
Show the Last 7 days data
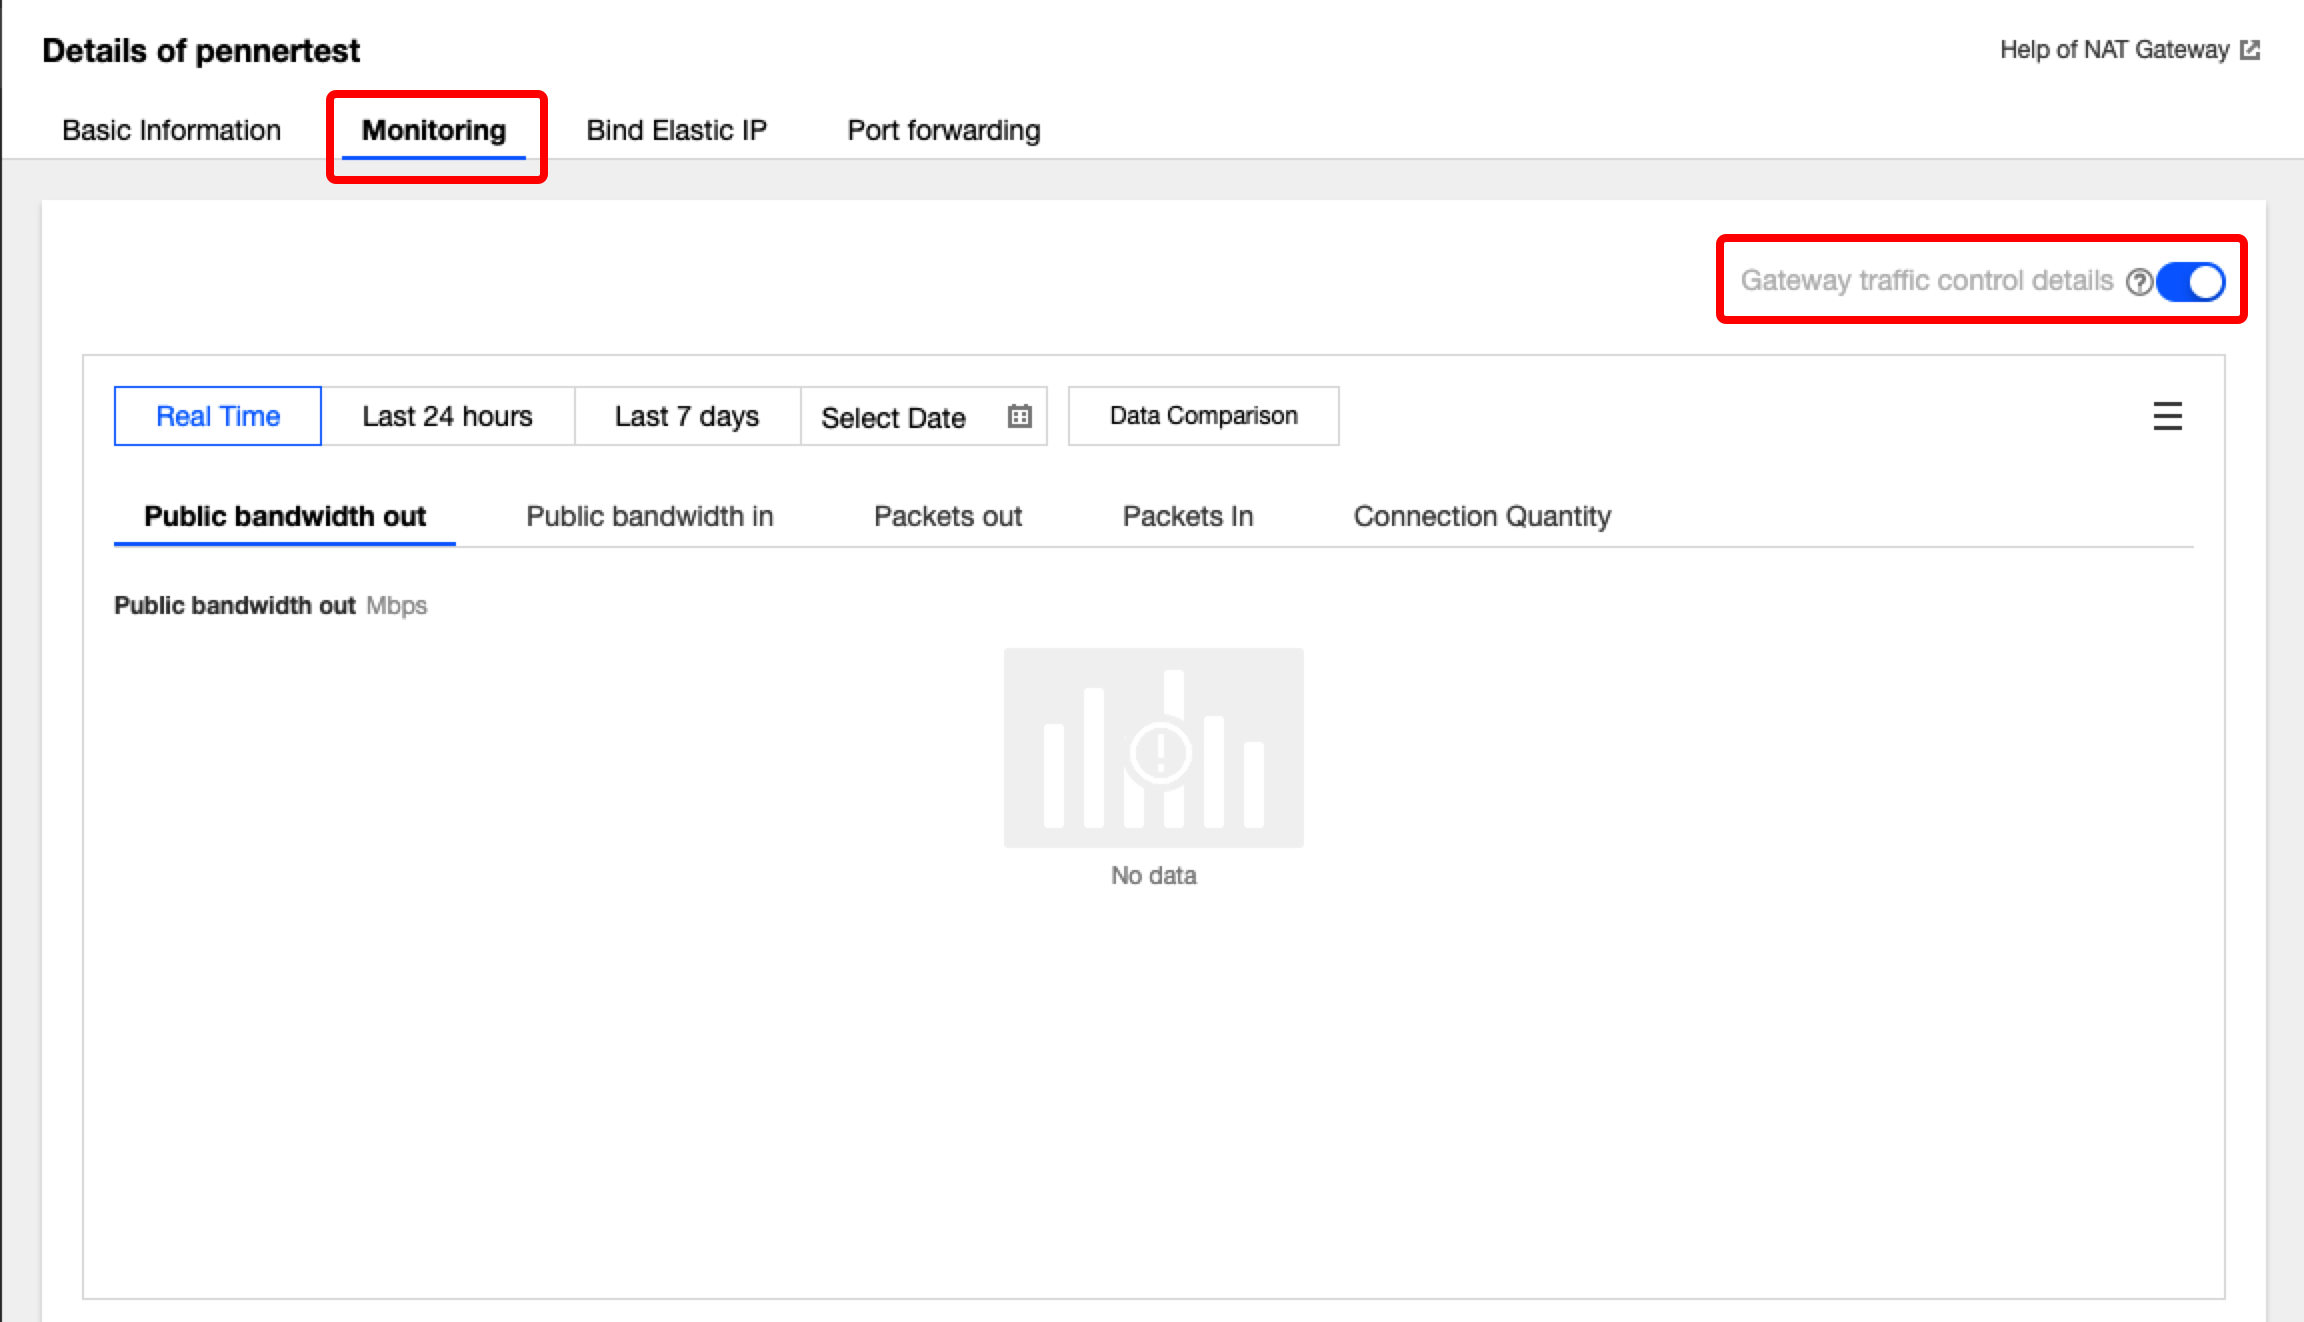[x=686, y=416]
